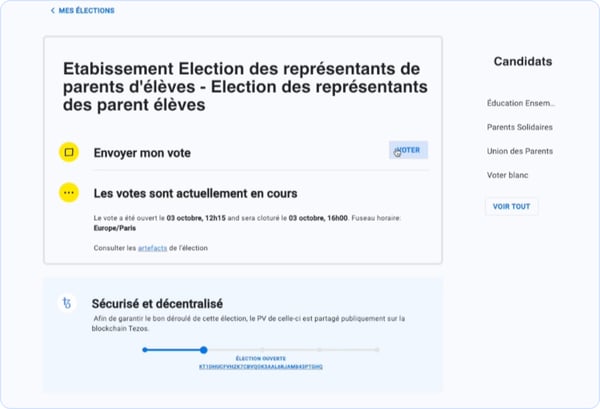
Task: Click the yellow three-dots status icon
Action: coord(69,192)
